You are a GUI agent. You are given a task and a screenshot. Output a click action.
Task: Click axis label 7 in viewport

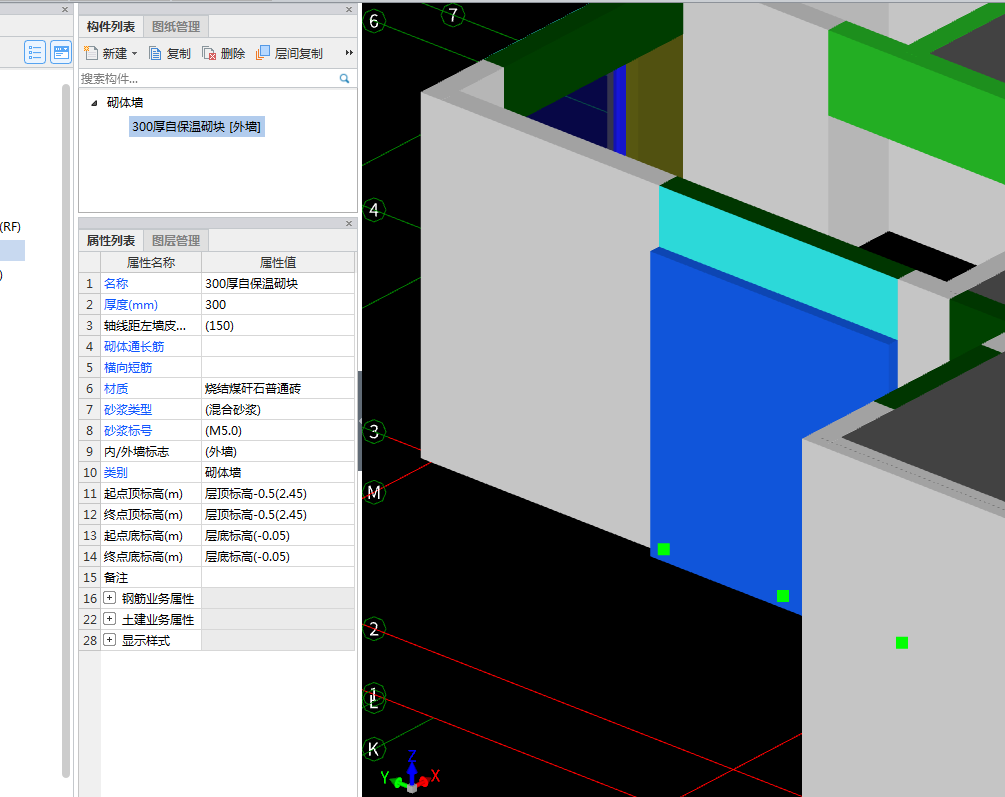453,15
